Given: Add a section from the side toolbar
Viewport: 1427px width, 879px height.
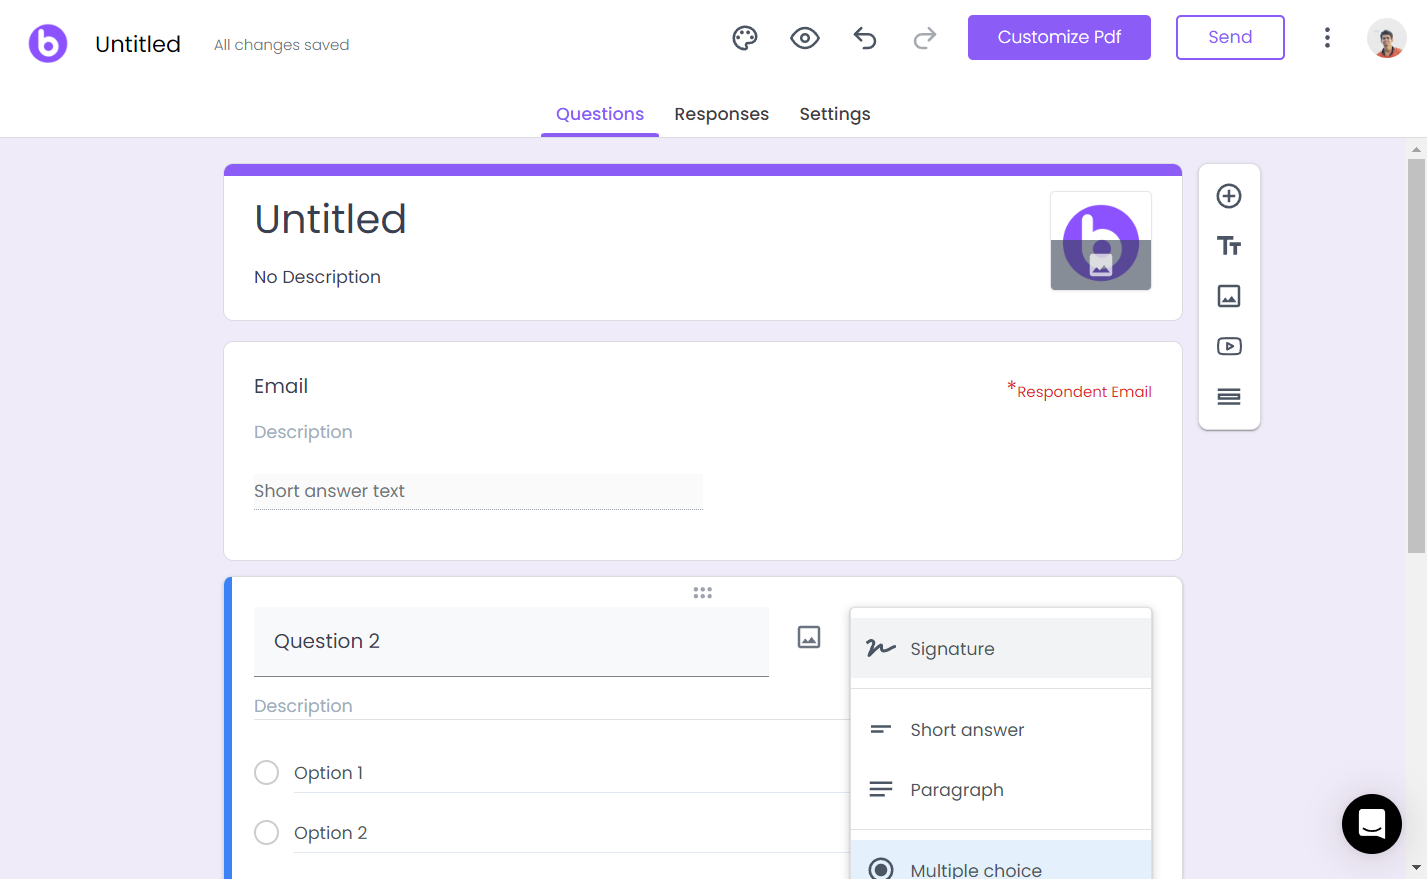Looking at the screenshot, I should [1229, 397].
